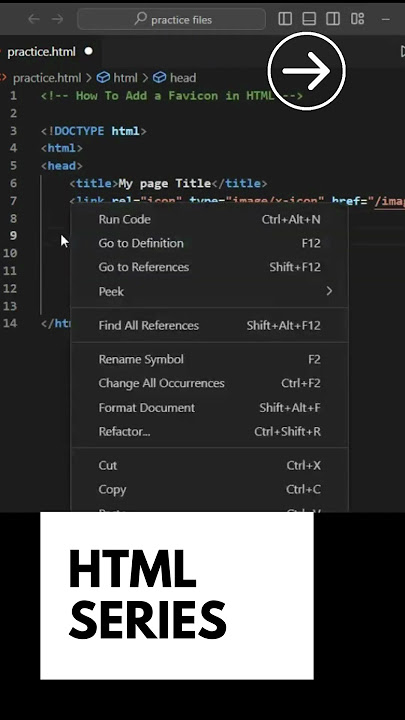Click the html symbol icon in breadcrumb

103,78
